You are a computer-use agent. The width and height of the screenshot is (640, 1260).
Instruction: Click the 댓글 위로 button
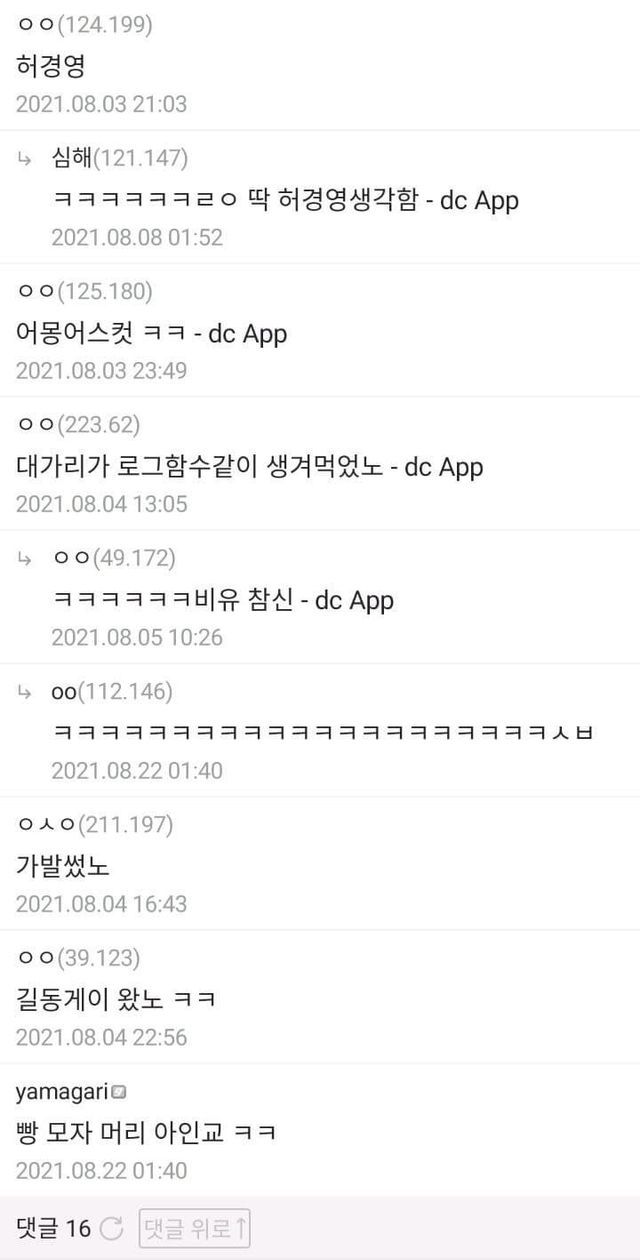(x=194, y=1228)
